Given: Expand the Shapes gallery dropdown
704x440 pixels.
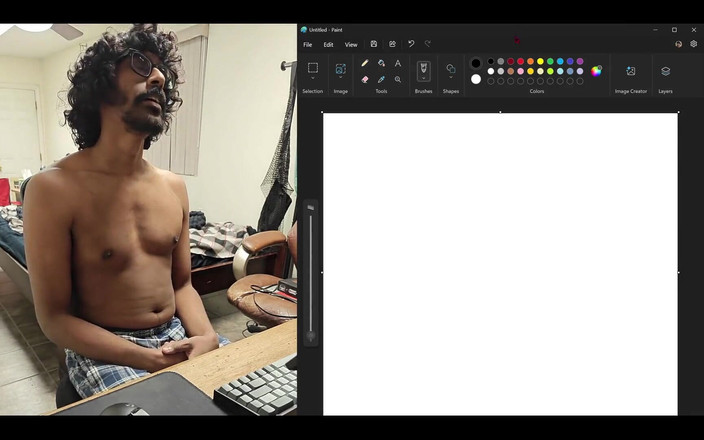Looking at the screenshot, I should [451, 78].
